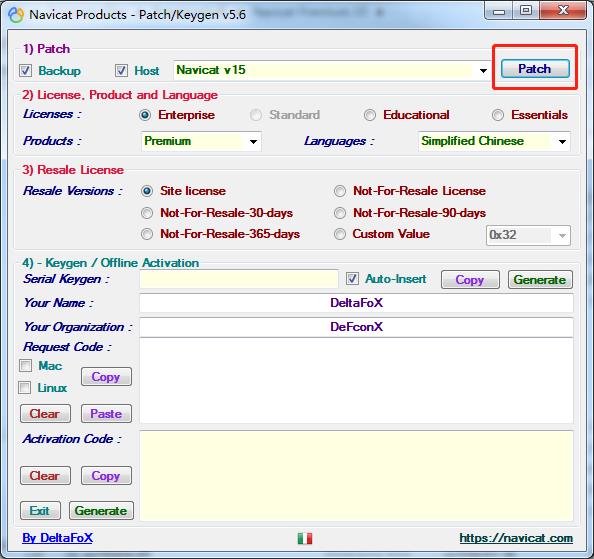Choose the Site license resale version
This screenshot has height=559, width=594.
[x=147, y=191]
